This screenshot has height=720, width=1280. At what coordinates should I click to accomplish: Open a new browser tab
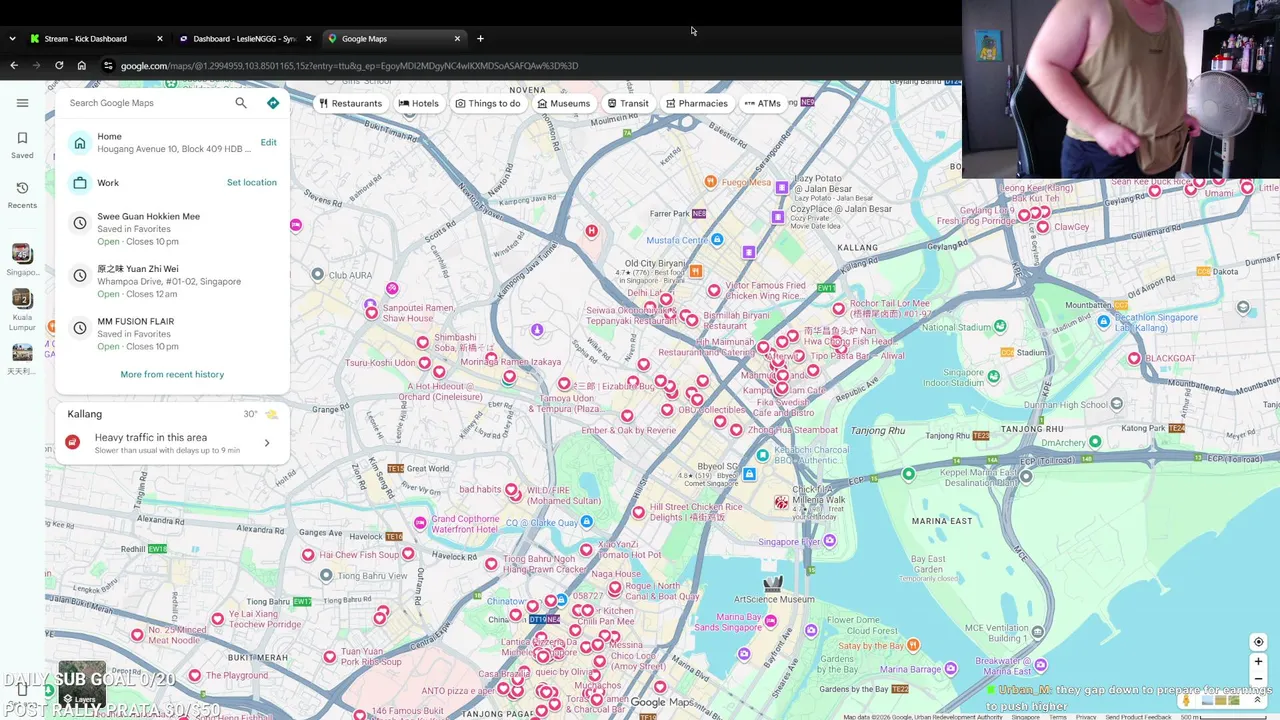480,39
